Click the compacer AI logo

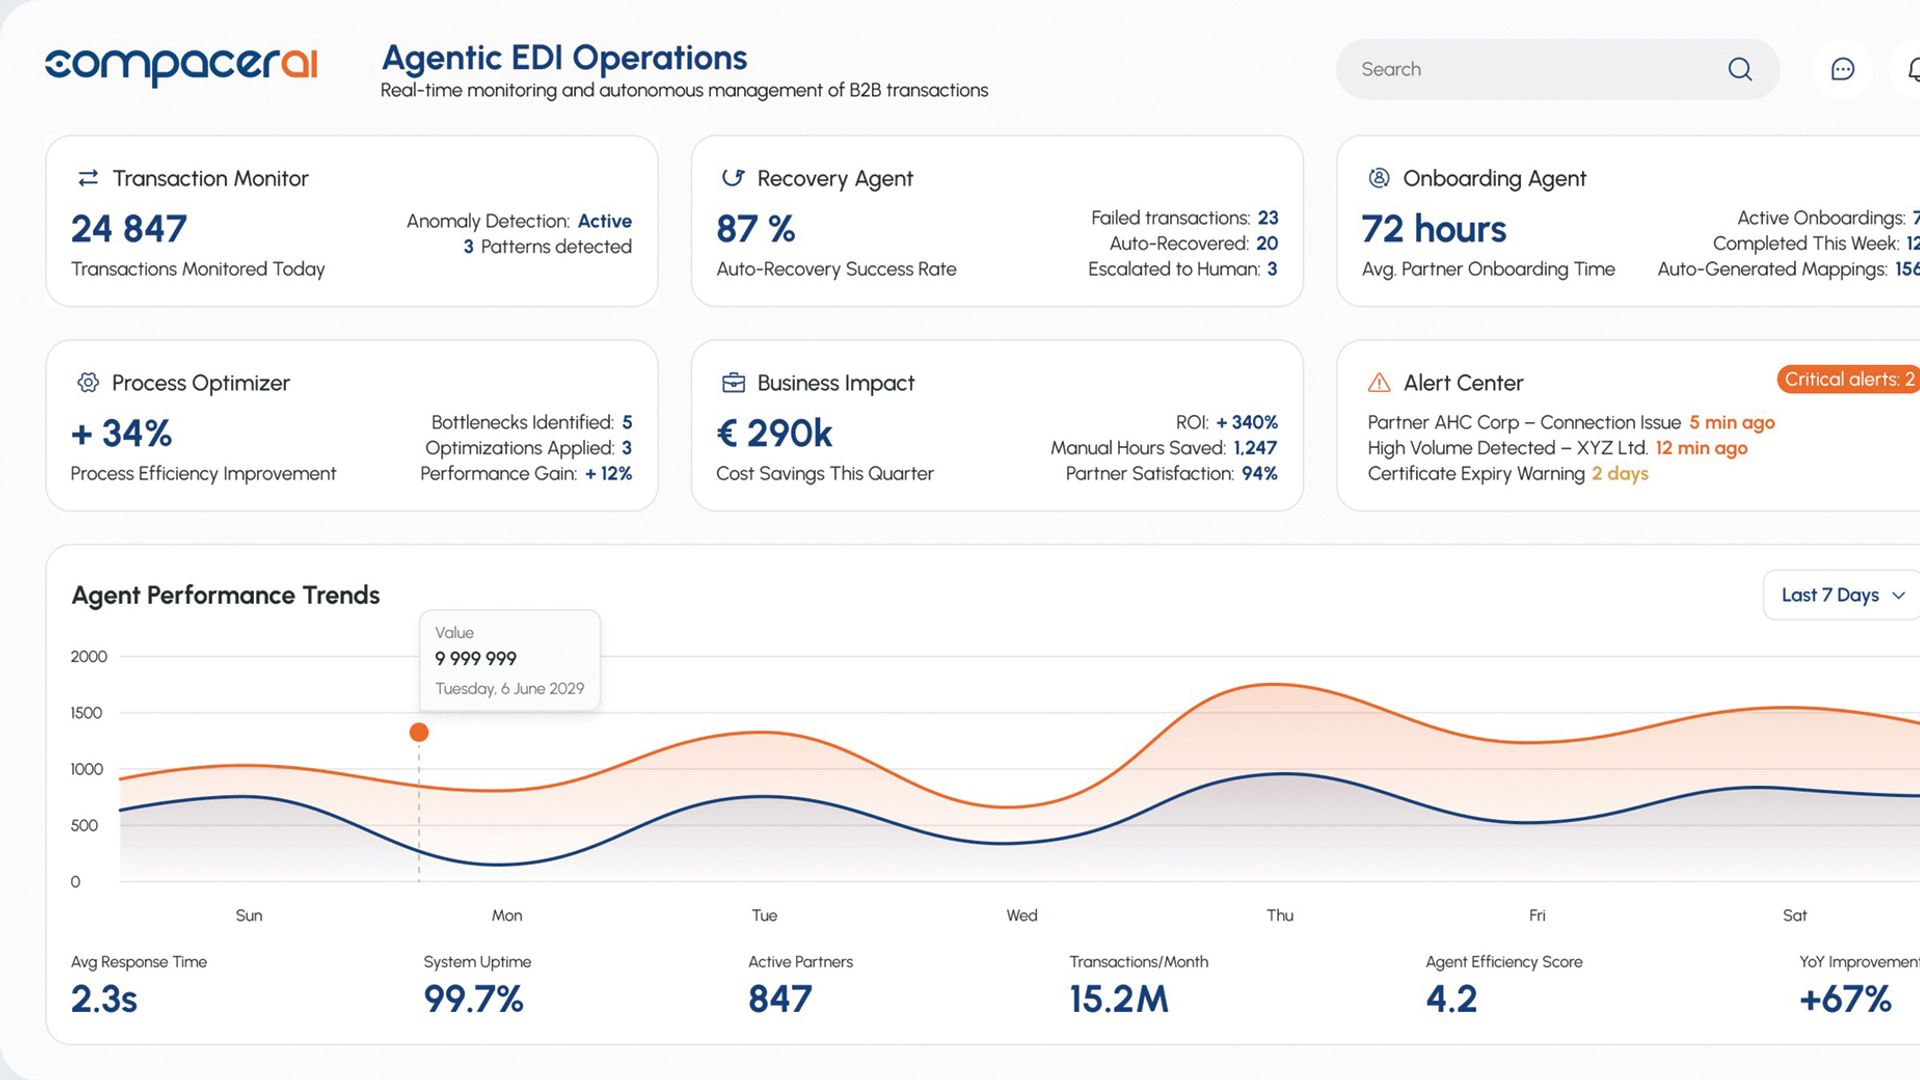(181, 65)
